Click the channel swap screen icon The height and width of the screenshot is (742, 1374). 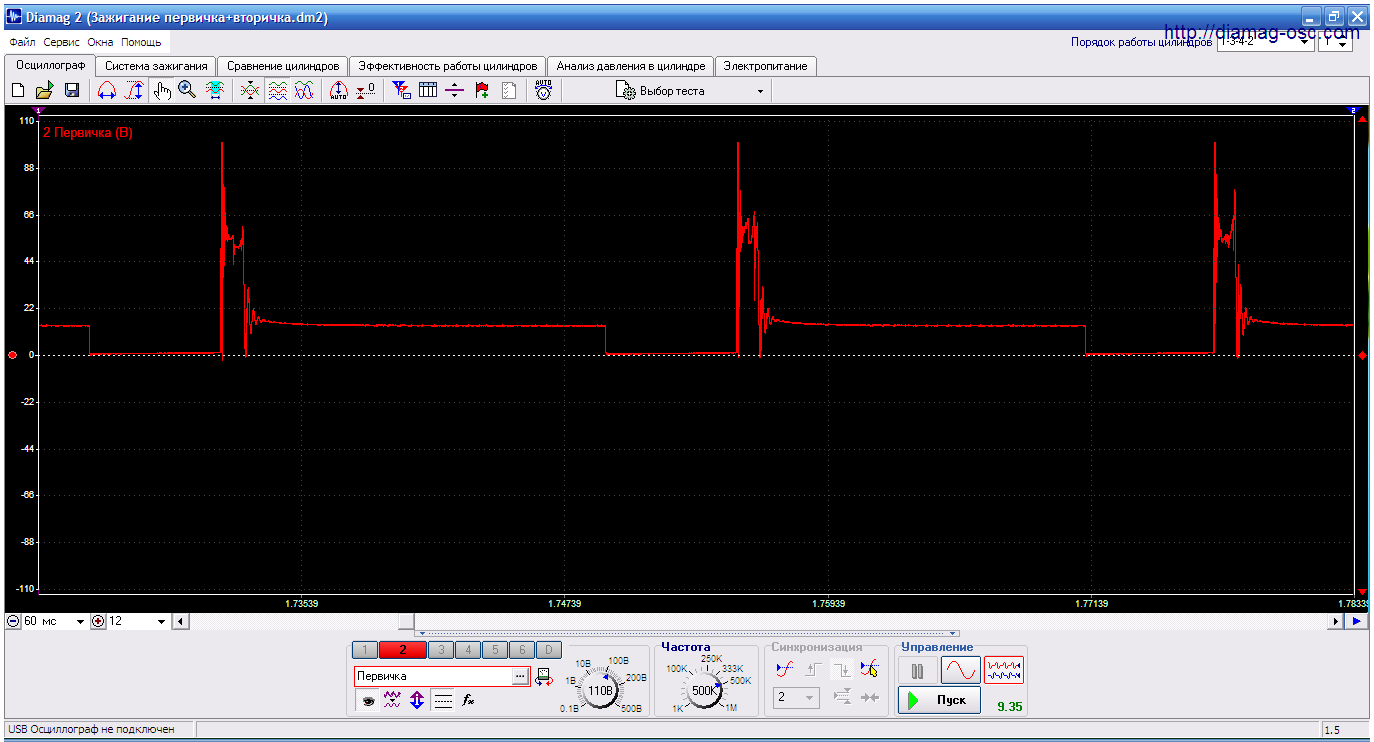[x=543, y=677]
